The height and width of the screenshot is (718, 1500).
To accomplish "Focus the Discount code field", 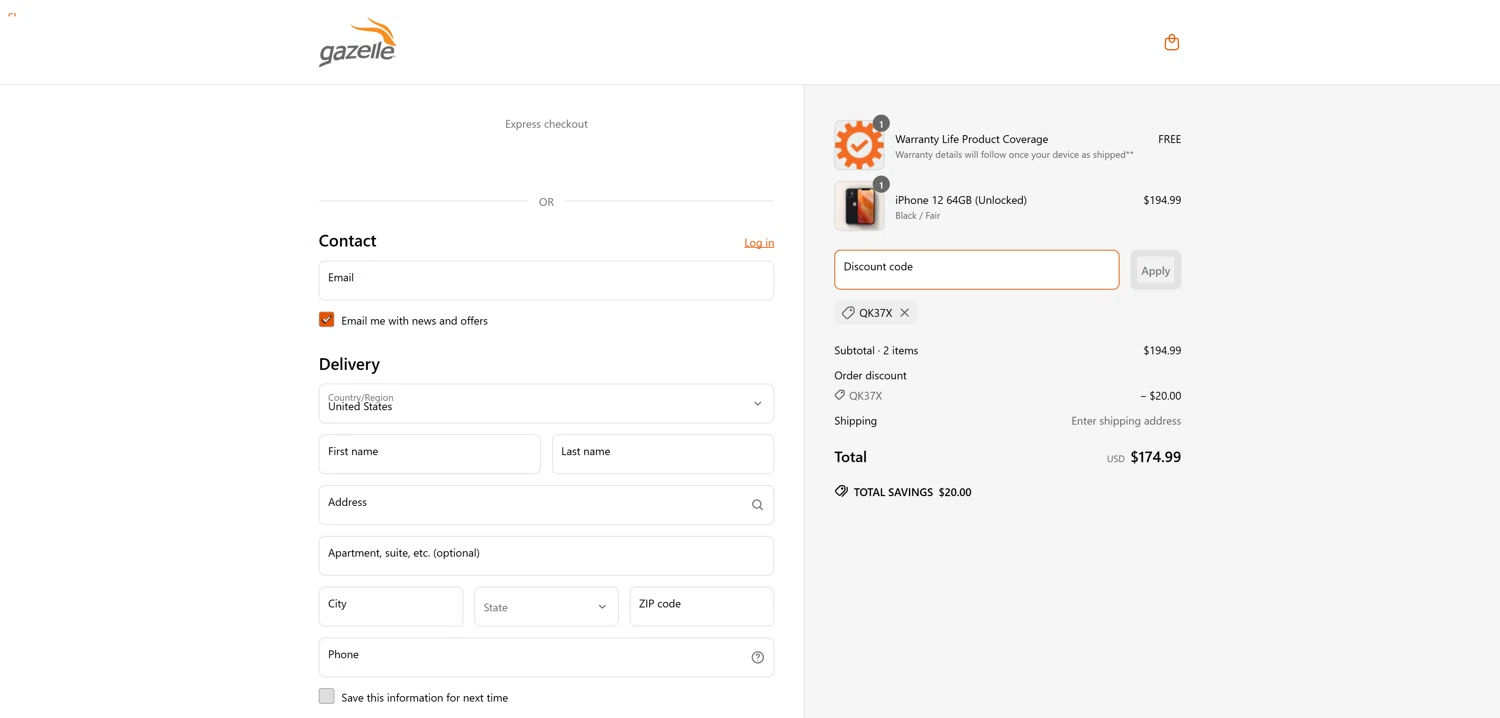I will click(976, 270).
